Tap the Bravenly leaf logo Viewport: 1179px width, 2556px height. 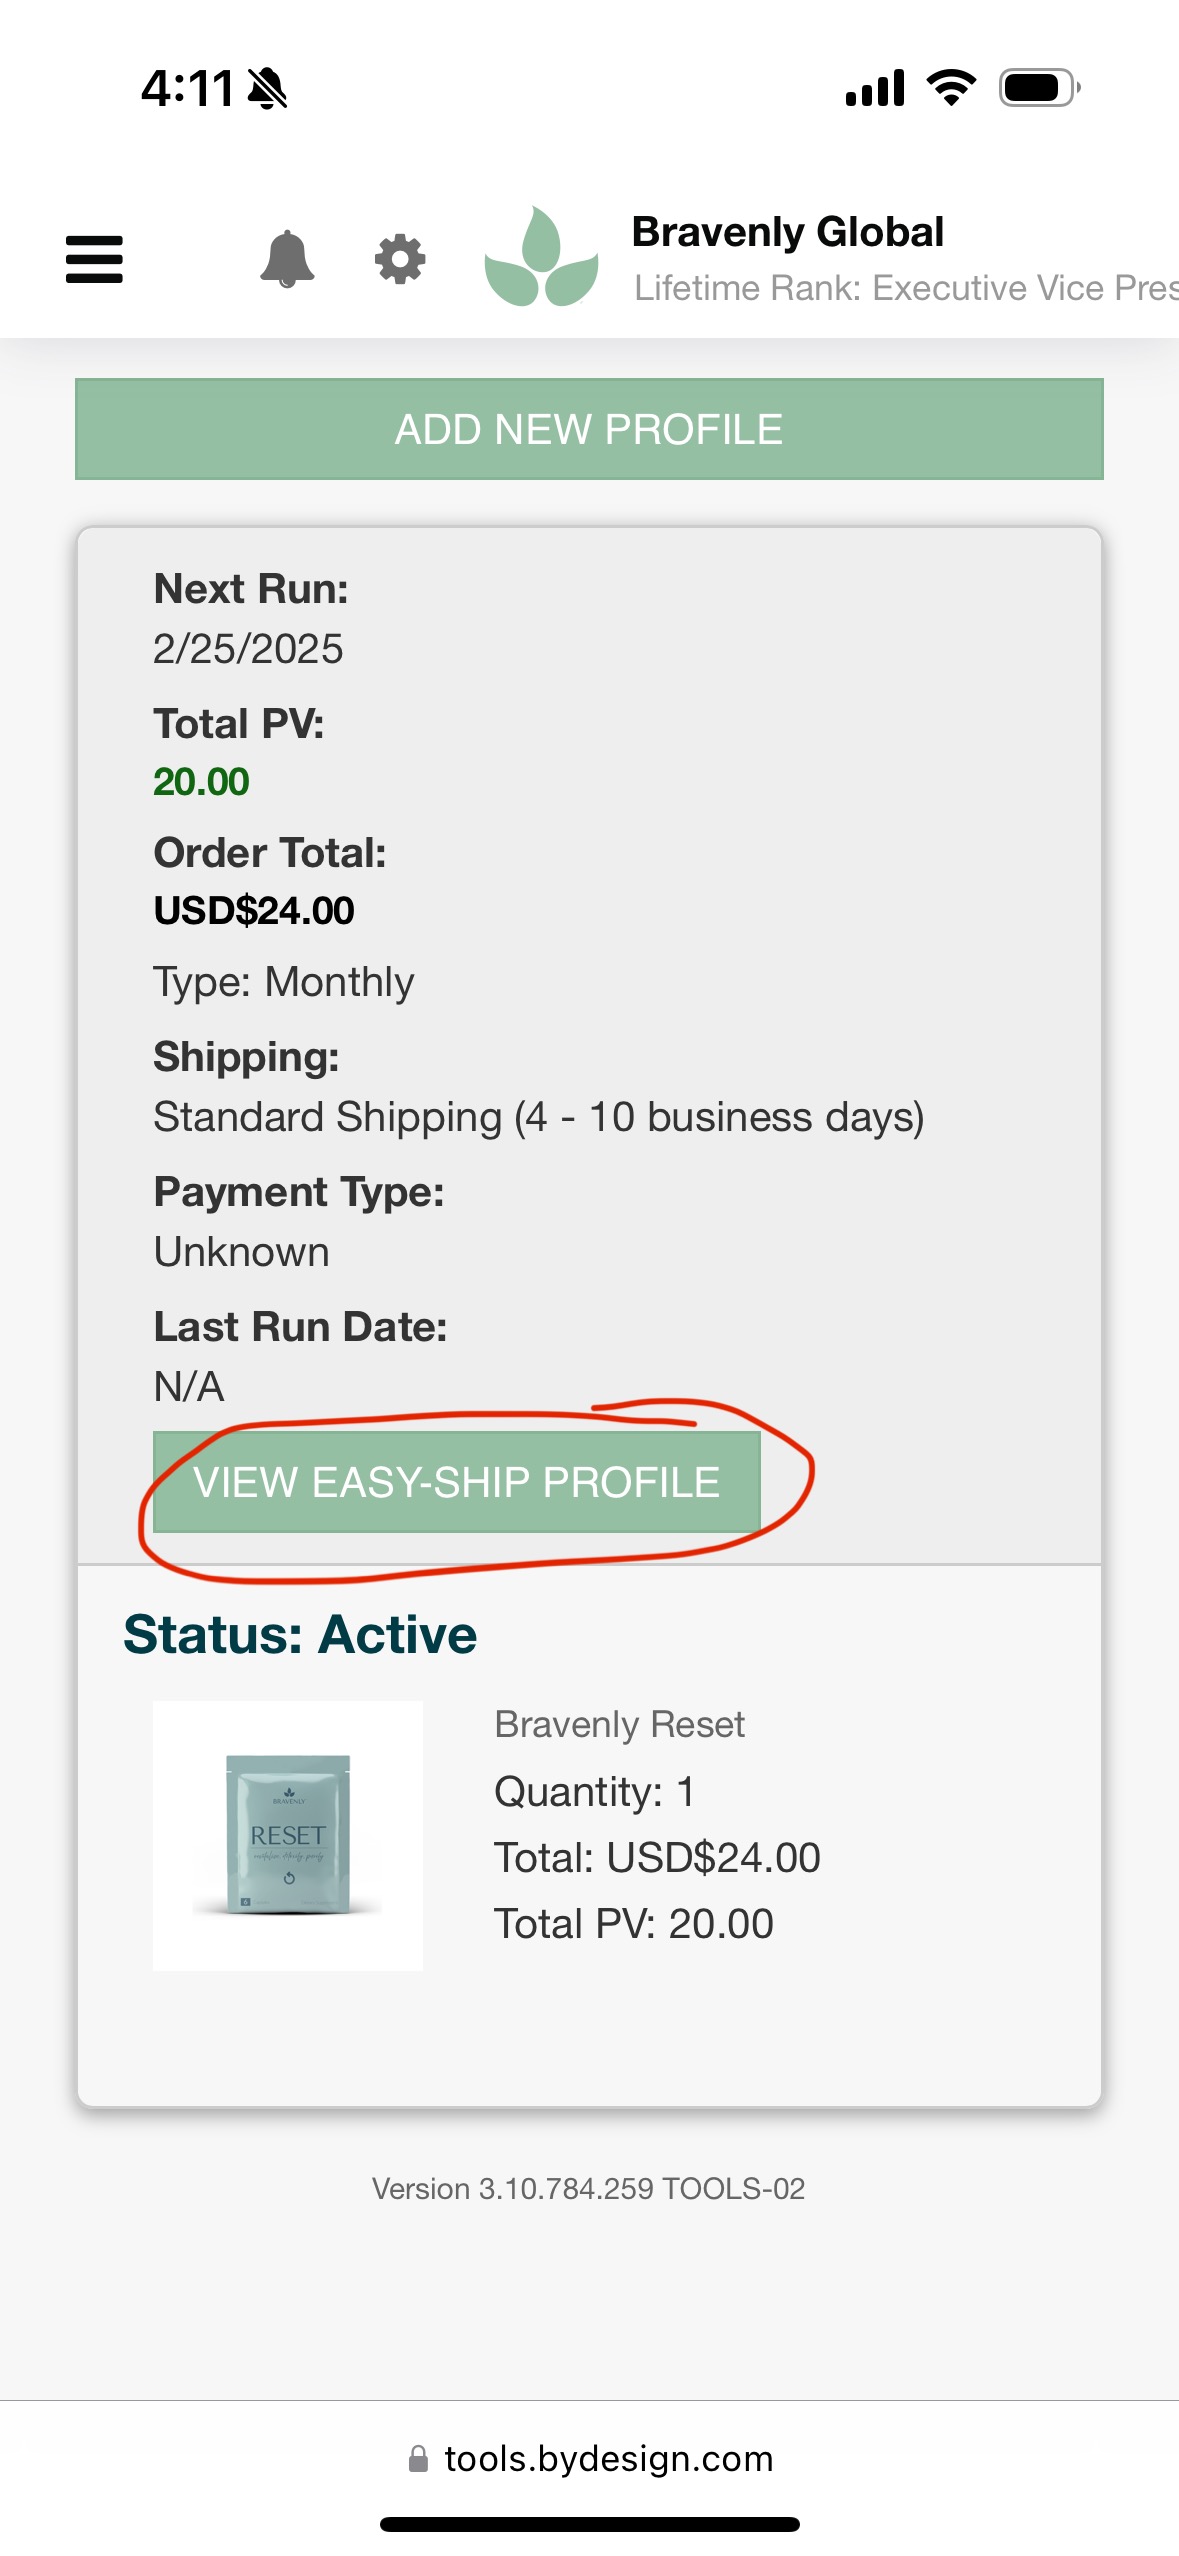[541, 257]
